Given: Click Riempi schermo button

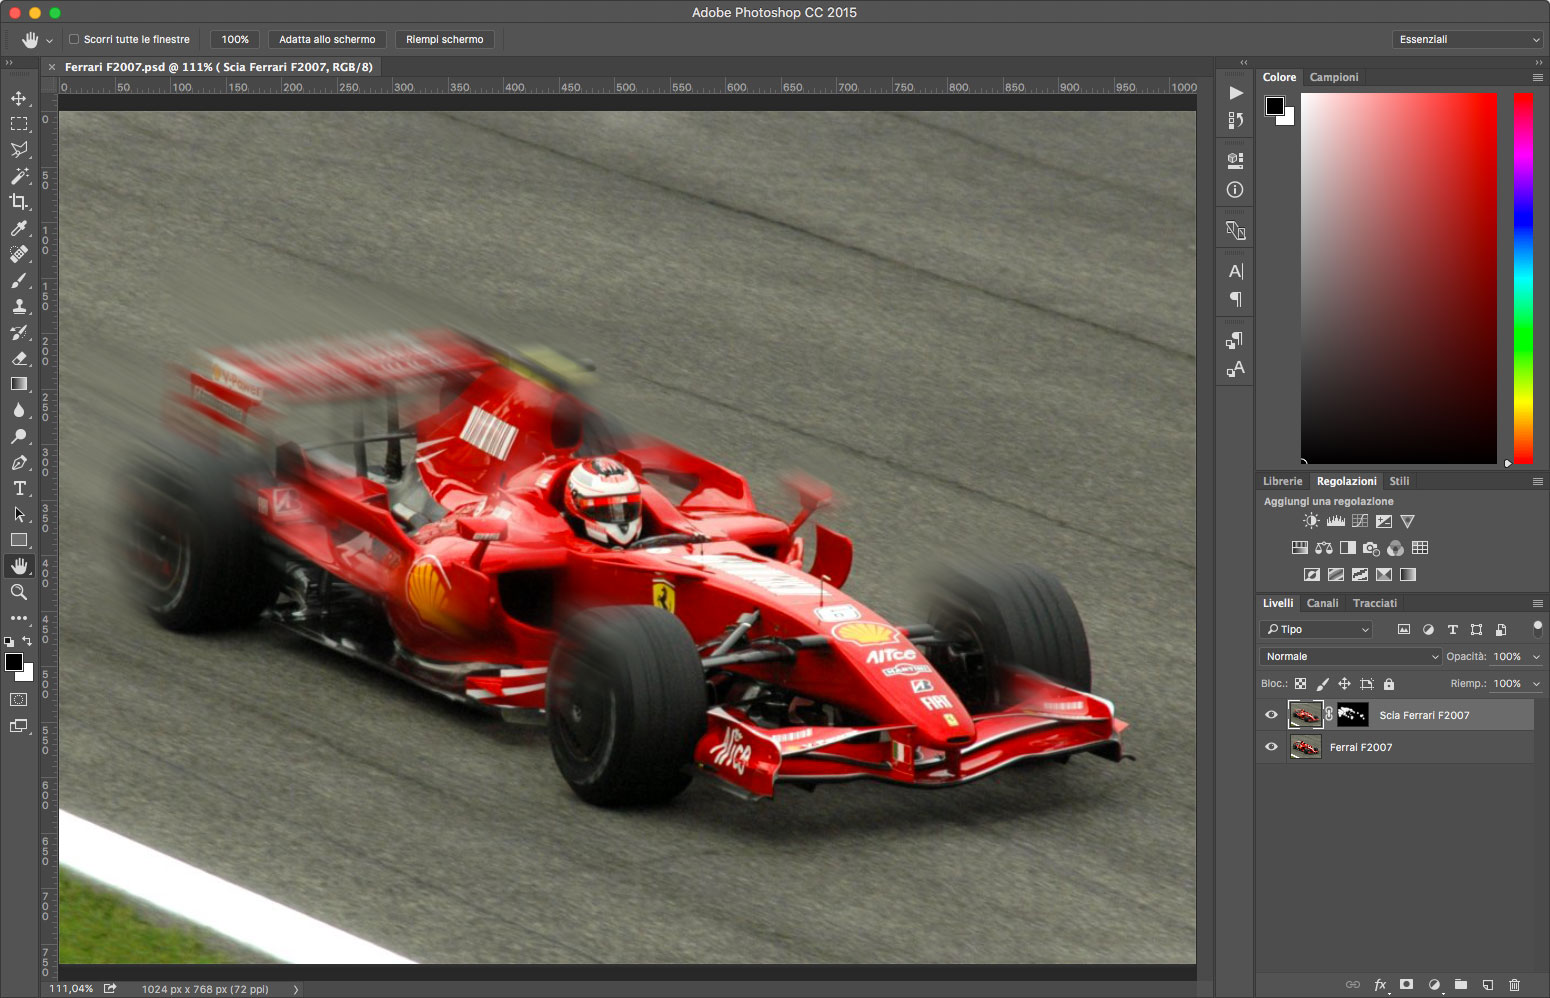Looking at the screenshot, I should coord(445,39).
